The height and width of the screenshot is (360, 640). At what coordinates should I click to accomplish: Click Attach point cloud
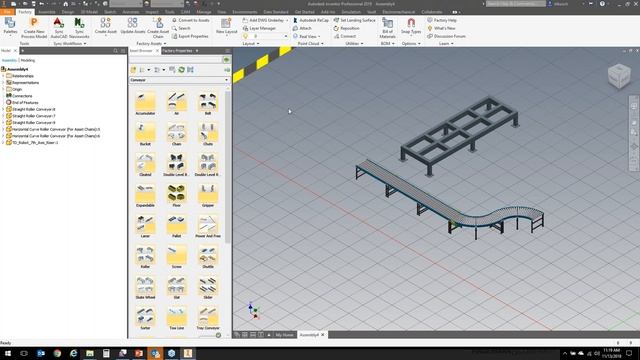302,28
